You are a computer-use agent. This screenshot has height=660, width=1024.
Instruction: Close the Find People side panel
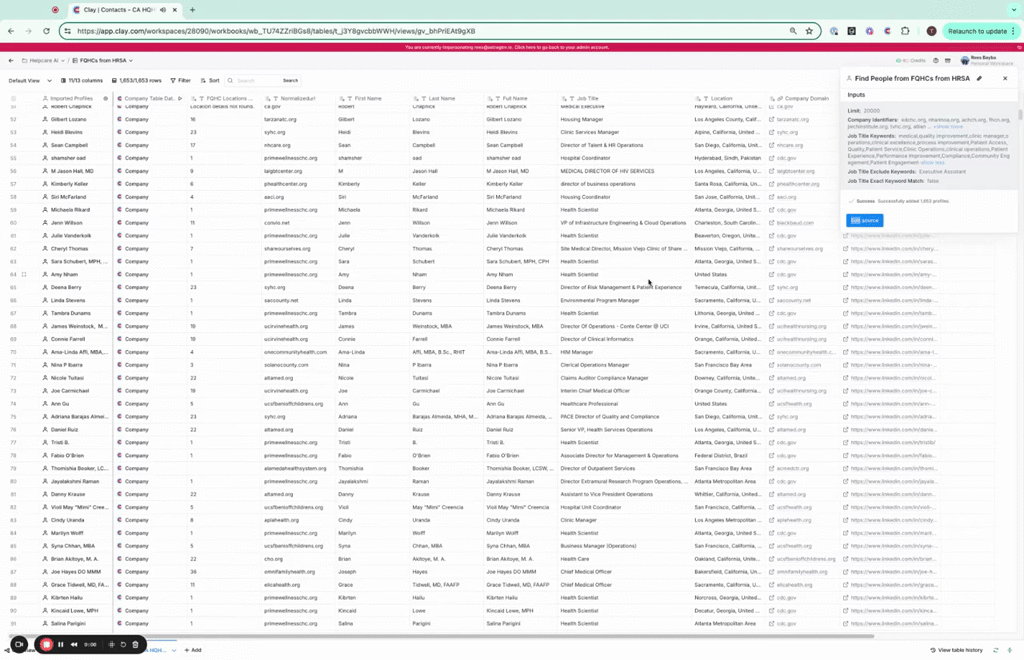(1005, 78)
